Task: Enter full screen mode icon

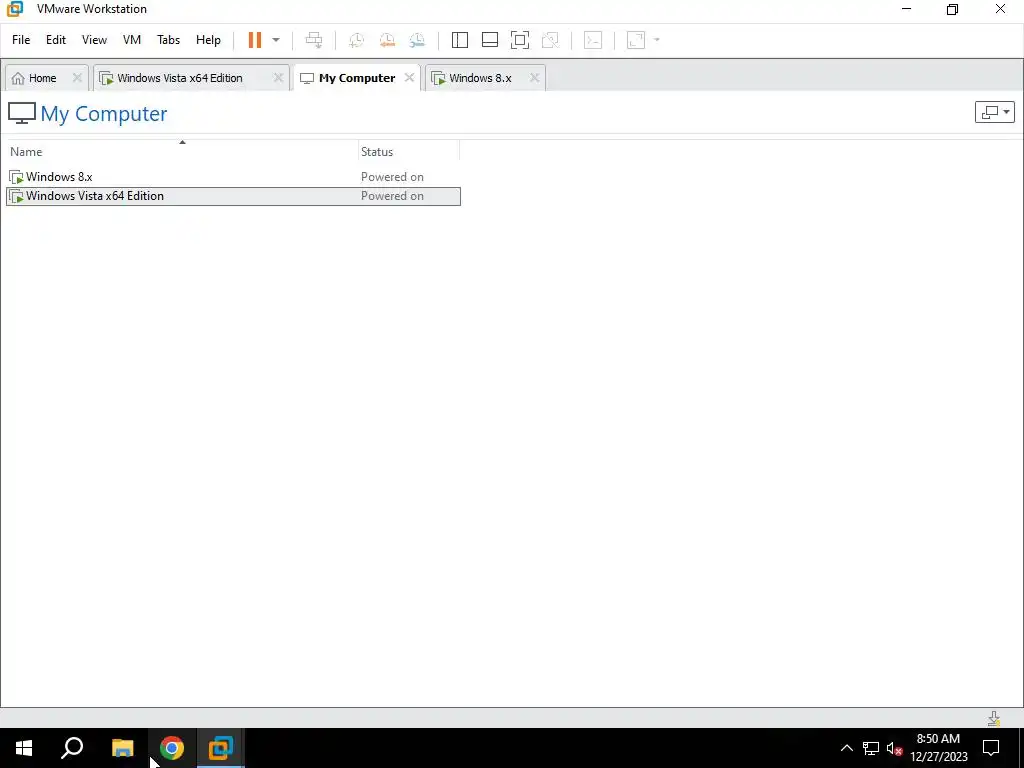Action: point(520,40)
